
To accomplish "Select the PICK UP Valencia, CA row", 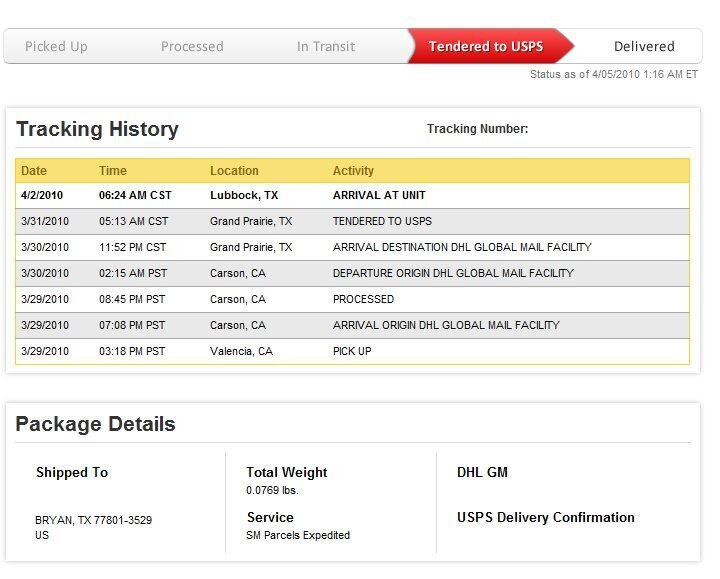I will click(352, 352).
